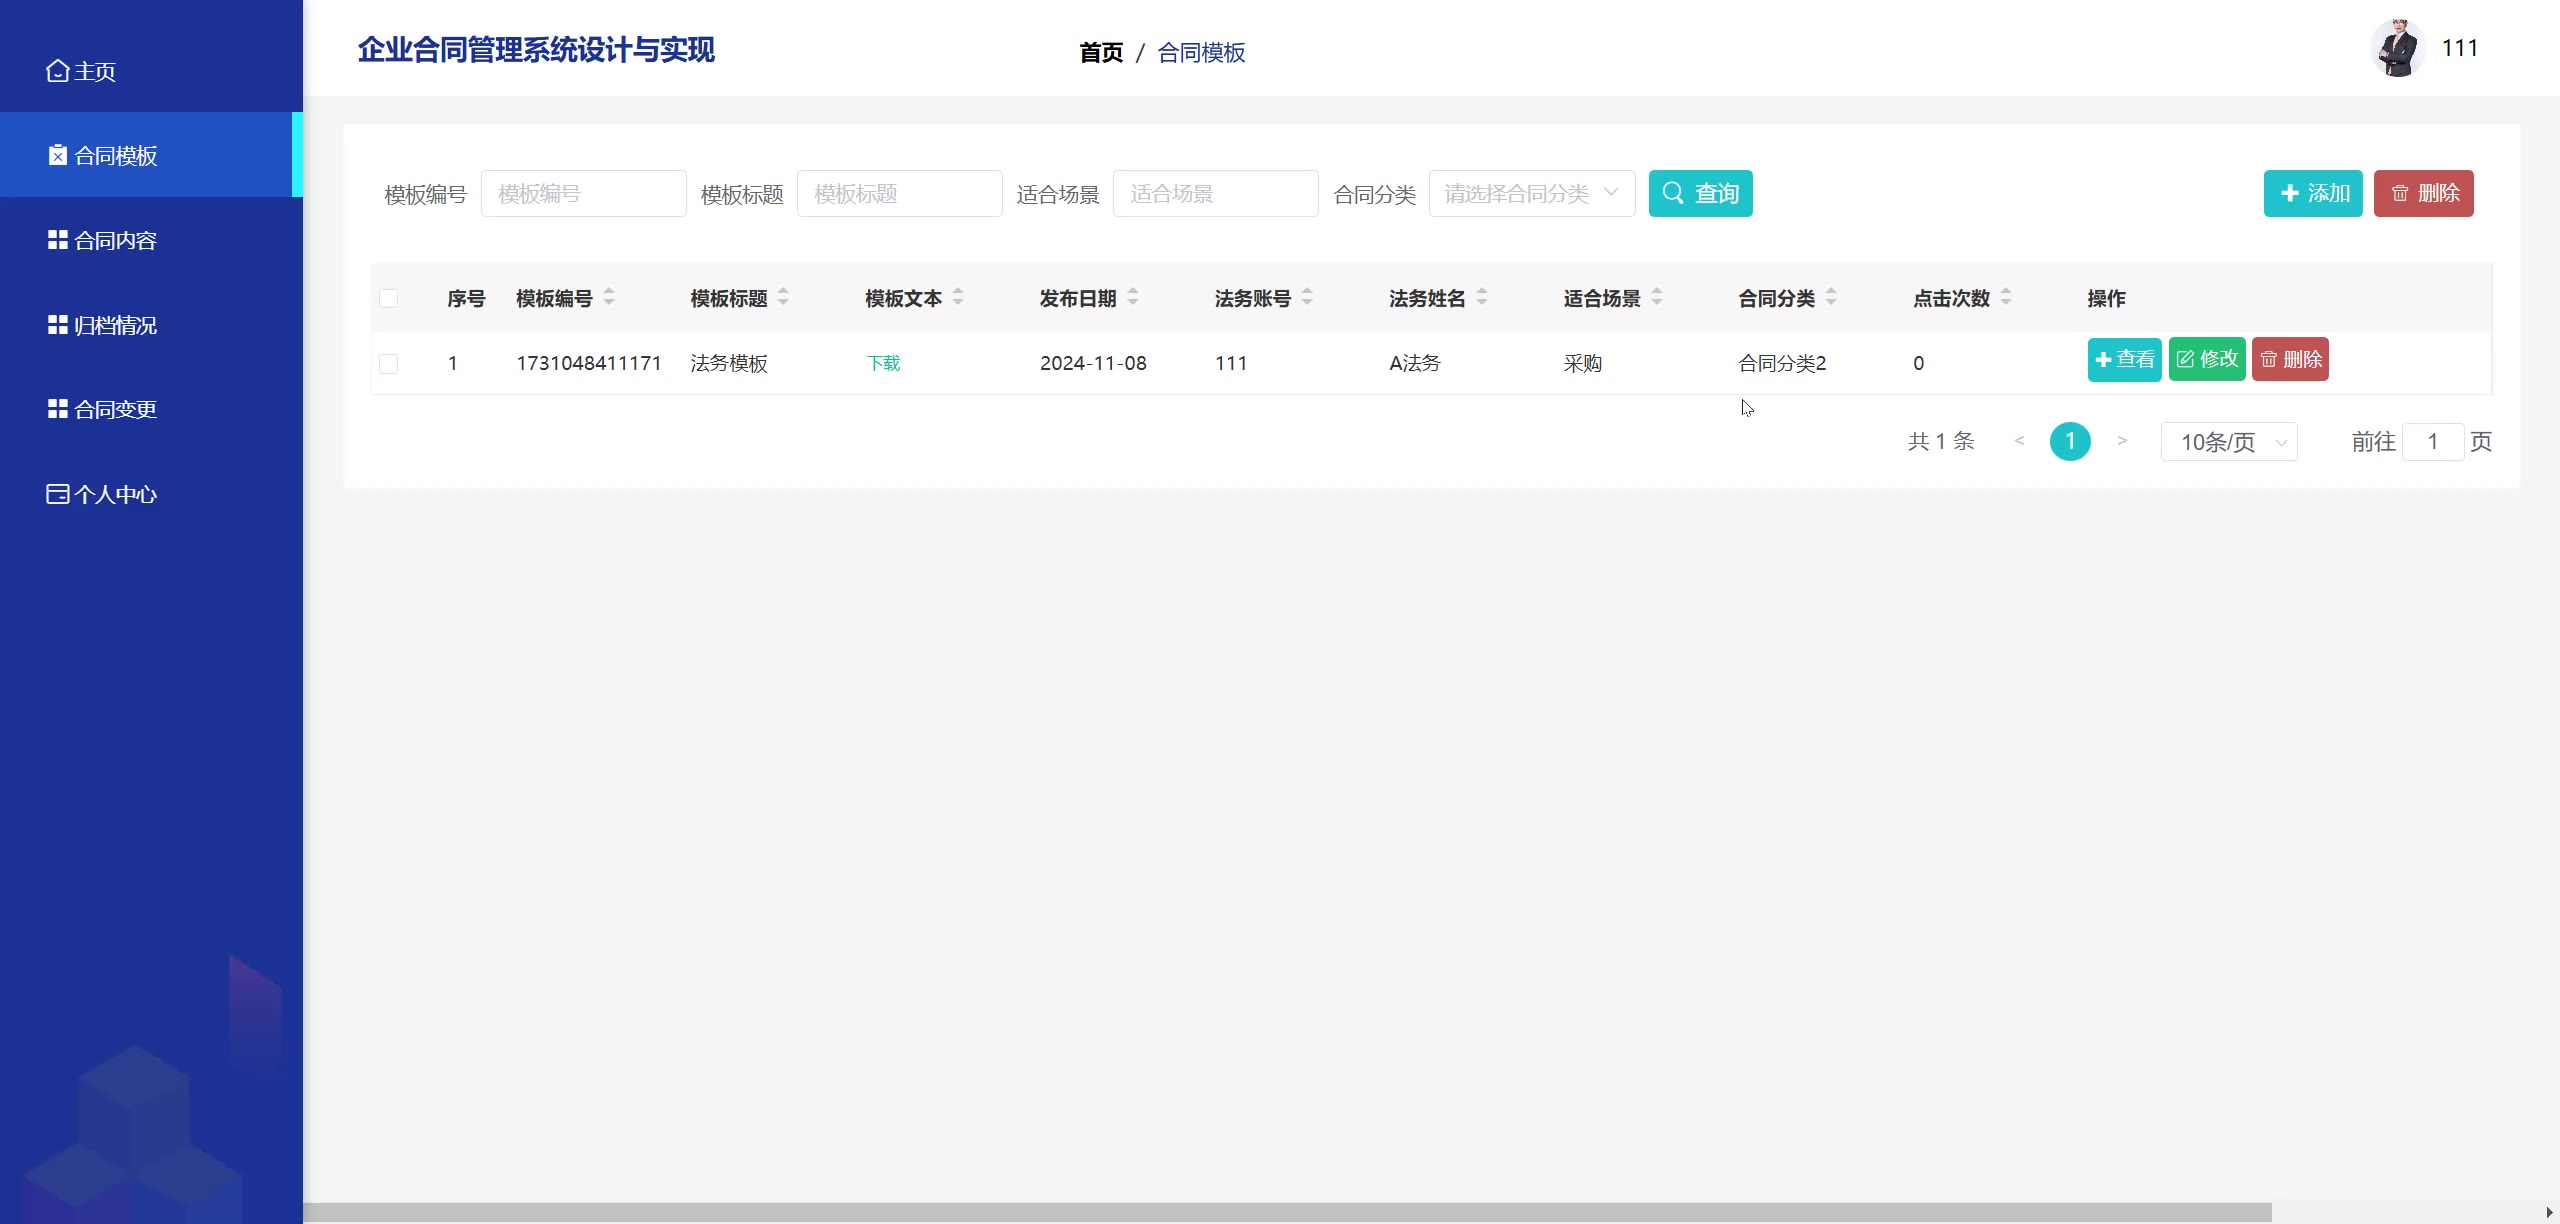Viewport: 2560px width, 1224px height.
Task: Click the 模板编号 column sort arrows
Action: click(609, 297)
